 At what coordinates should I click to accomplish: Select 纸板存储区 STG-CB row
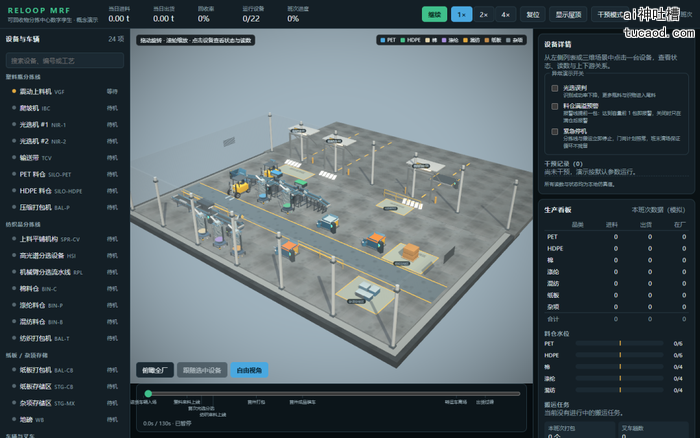click(x=64, y=386)
